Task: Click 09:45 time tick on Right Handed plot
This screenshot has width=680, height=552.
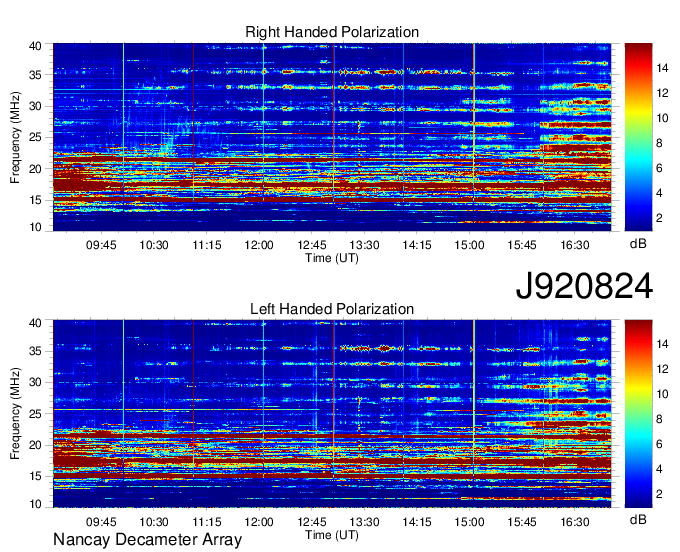Action: point(101,245)
